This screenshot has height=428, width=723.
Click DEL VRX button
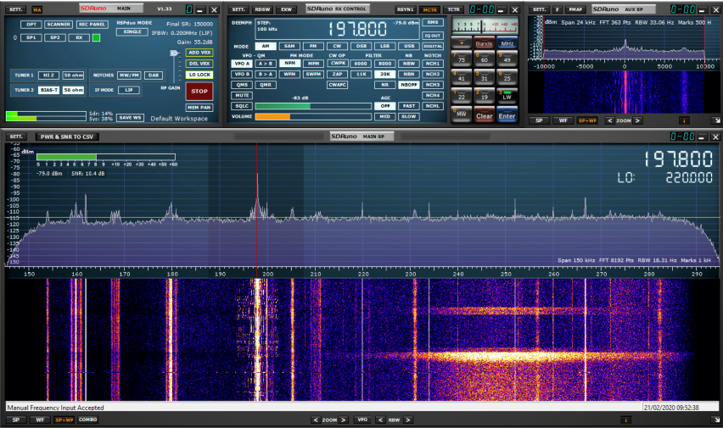coord(199,64)
